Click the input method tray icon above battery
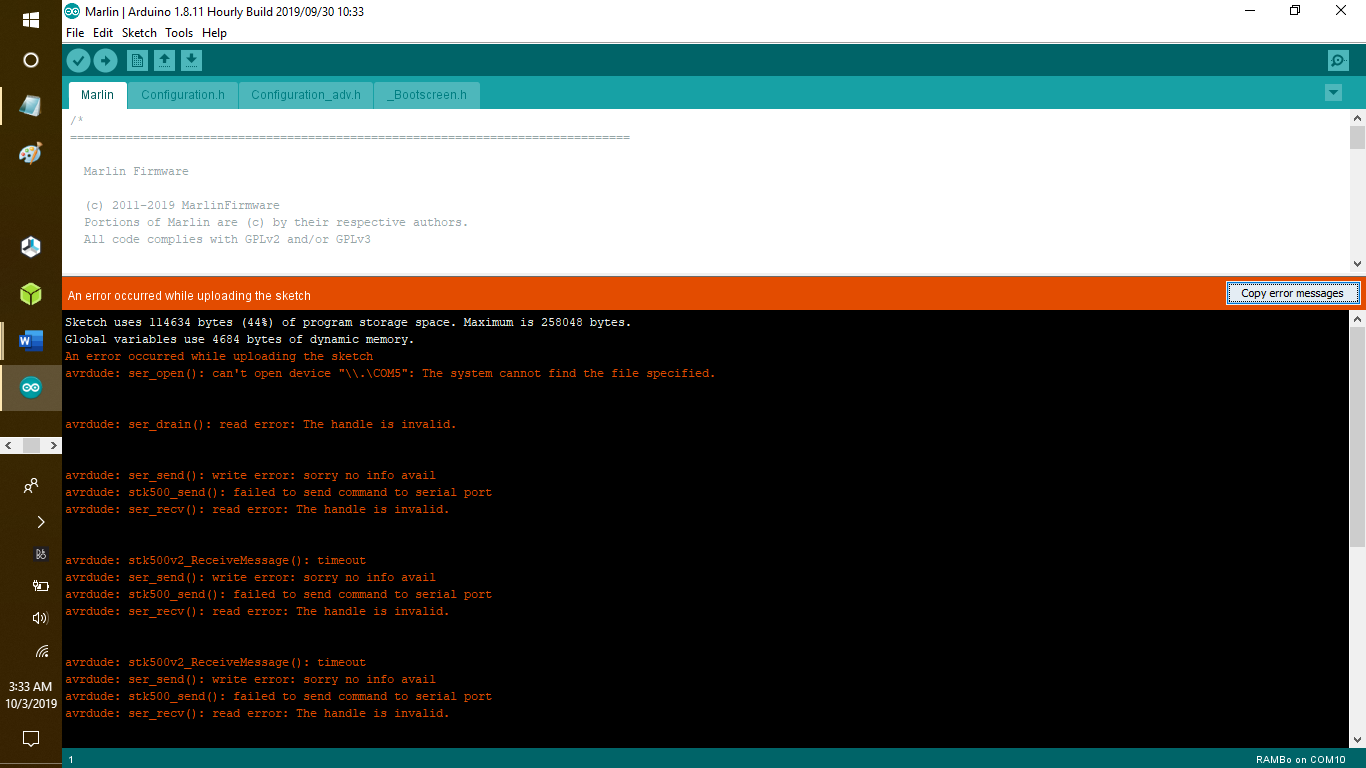 click(x=40, y=554)
